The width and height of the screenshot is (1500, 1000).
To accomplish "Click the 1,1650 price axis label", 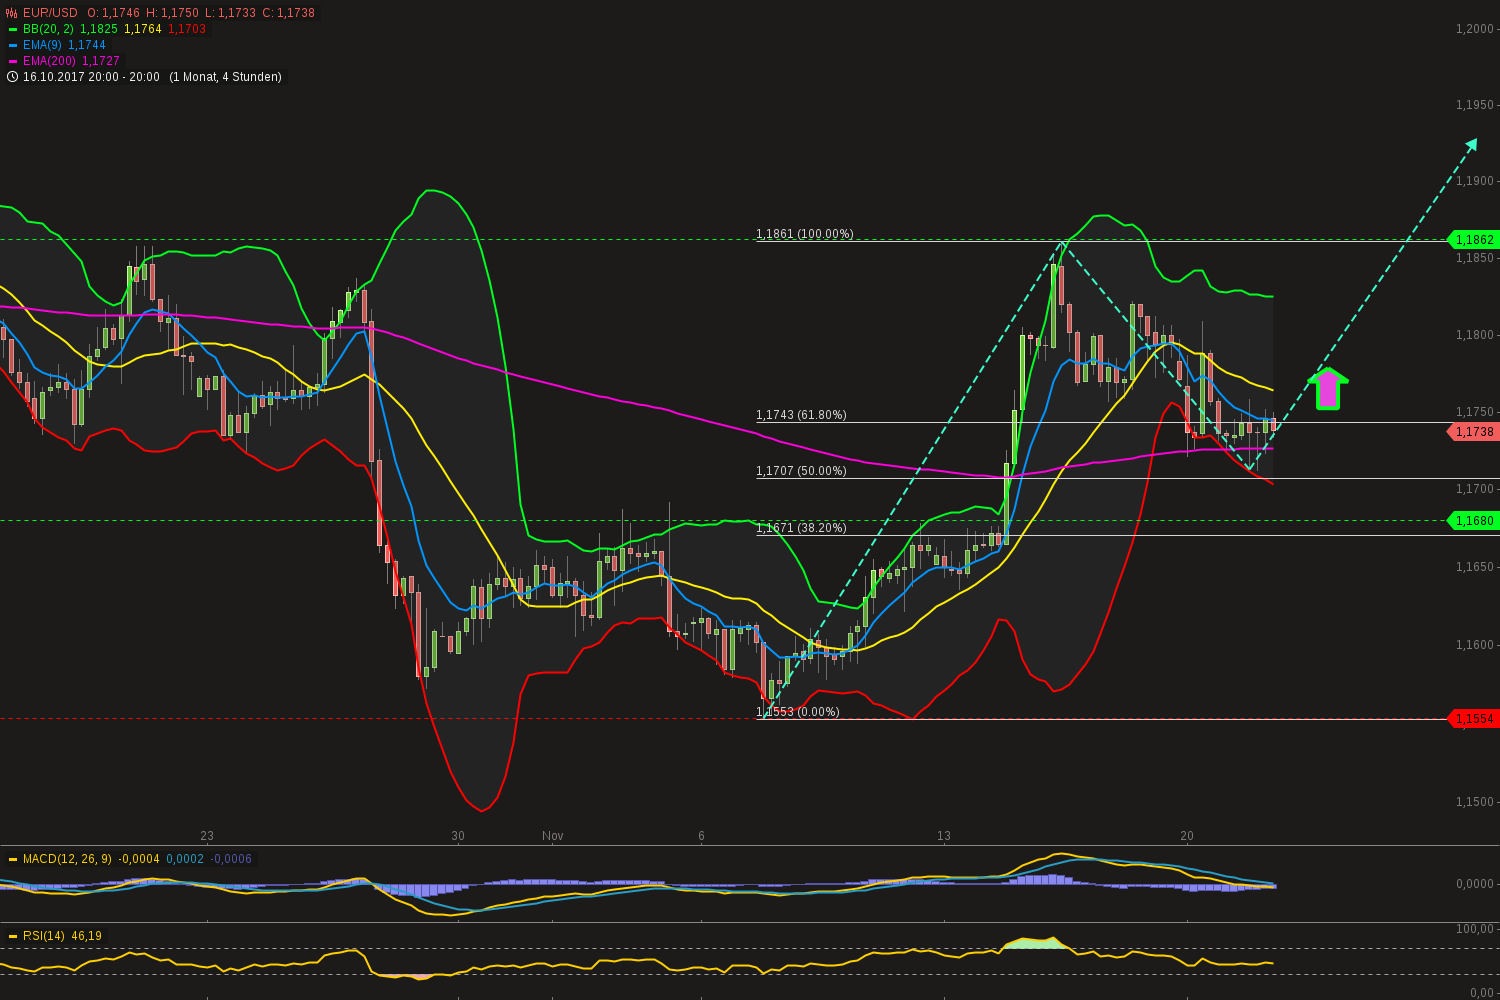I will pyautogui.click(x=1475, y=567).
